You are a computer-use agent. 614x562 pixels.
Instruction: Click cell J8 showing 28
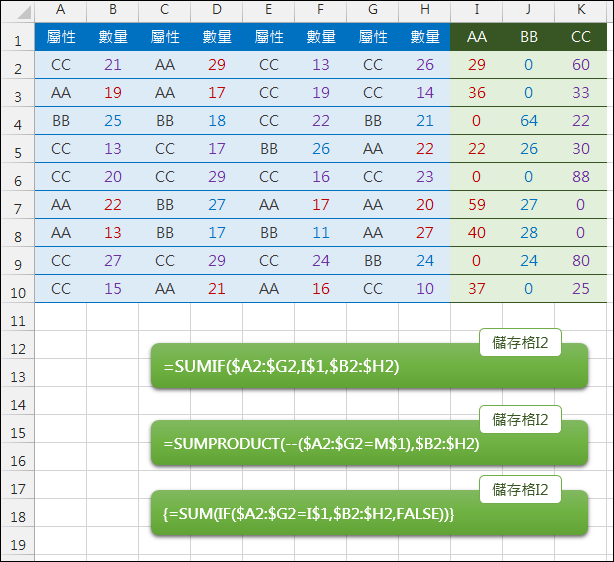[528, 233]
